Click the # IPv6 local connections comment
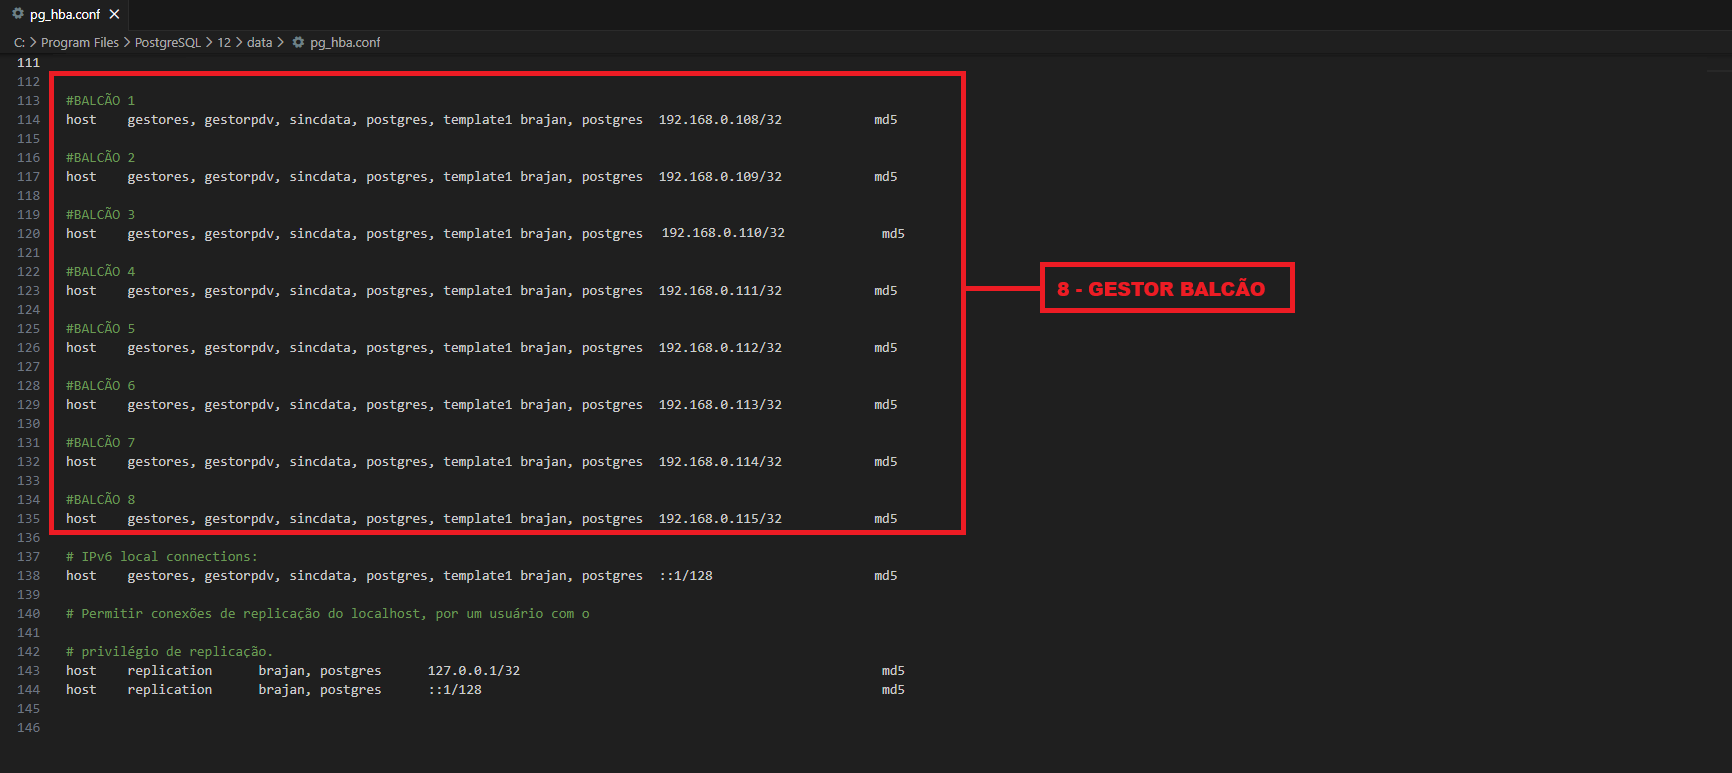Image resolution: width=1732 pixels, height=773 pixels. point(162,556)
